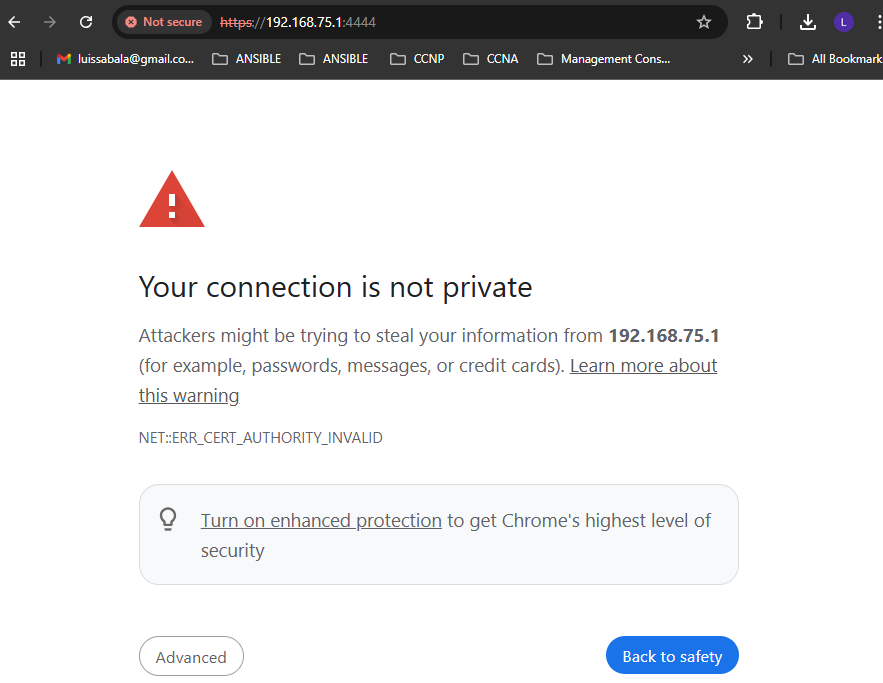Open the Chrome three-dot menu
Image resolution: width=883 pixels, height=683 pixels.
(x=878, y=22)
